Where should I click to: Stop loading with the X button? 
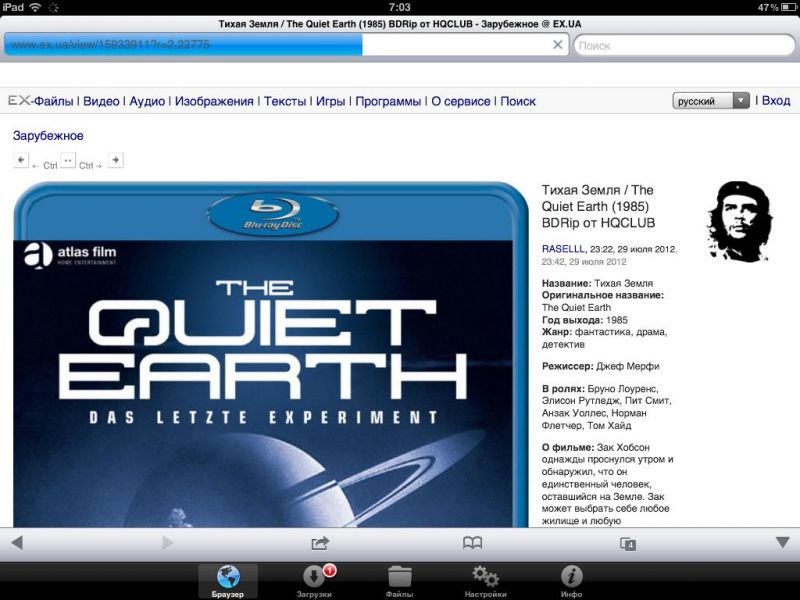tap(558, 45)
